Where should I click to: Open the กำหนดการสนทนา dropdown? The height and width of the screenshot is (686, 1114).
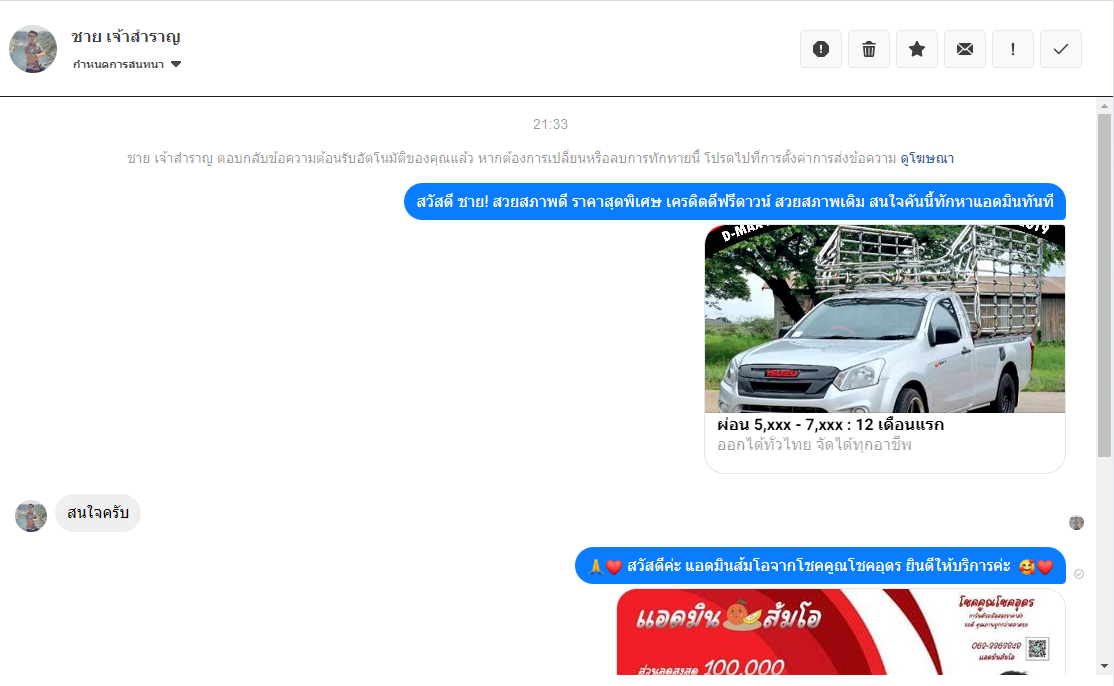[x=127, y=64]
